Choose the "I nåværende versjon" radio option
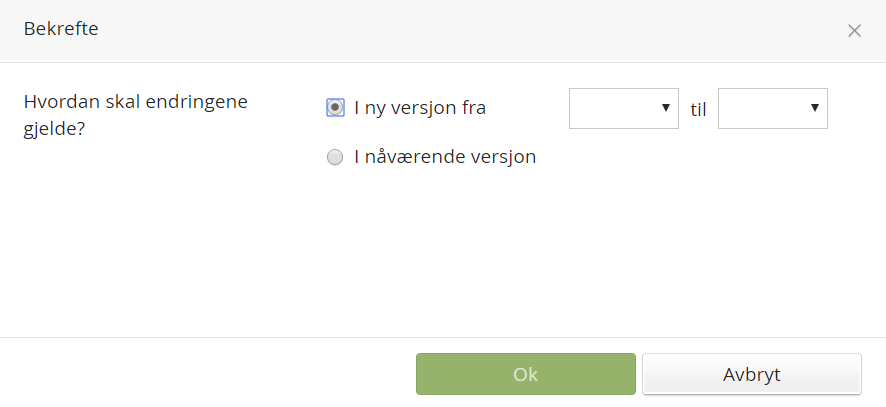Screen dimensions: 886x407 click(x=335, y=157)
